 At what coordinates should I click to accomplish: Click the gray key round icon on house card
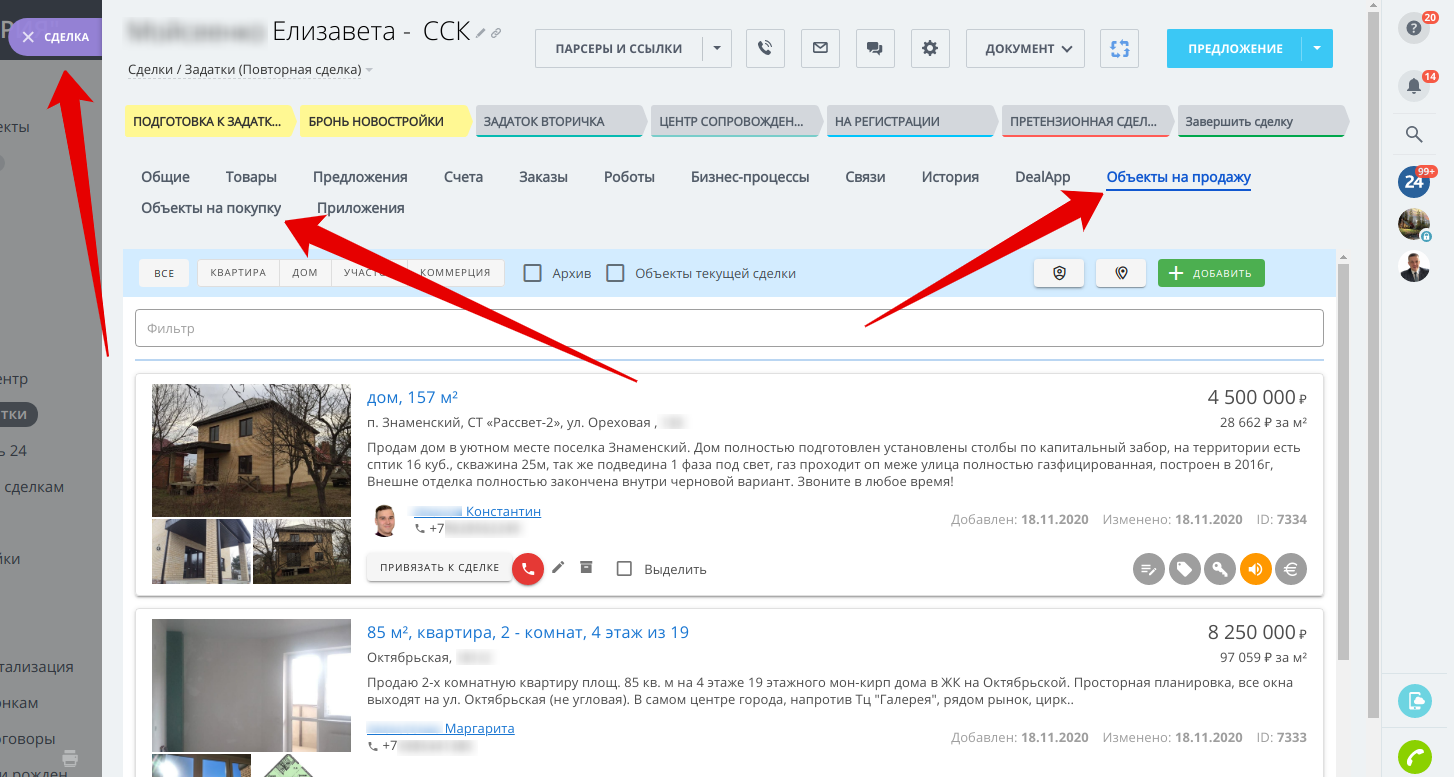[1220, 569]
